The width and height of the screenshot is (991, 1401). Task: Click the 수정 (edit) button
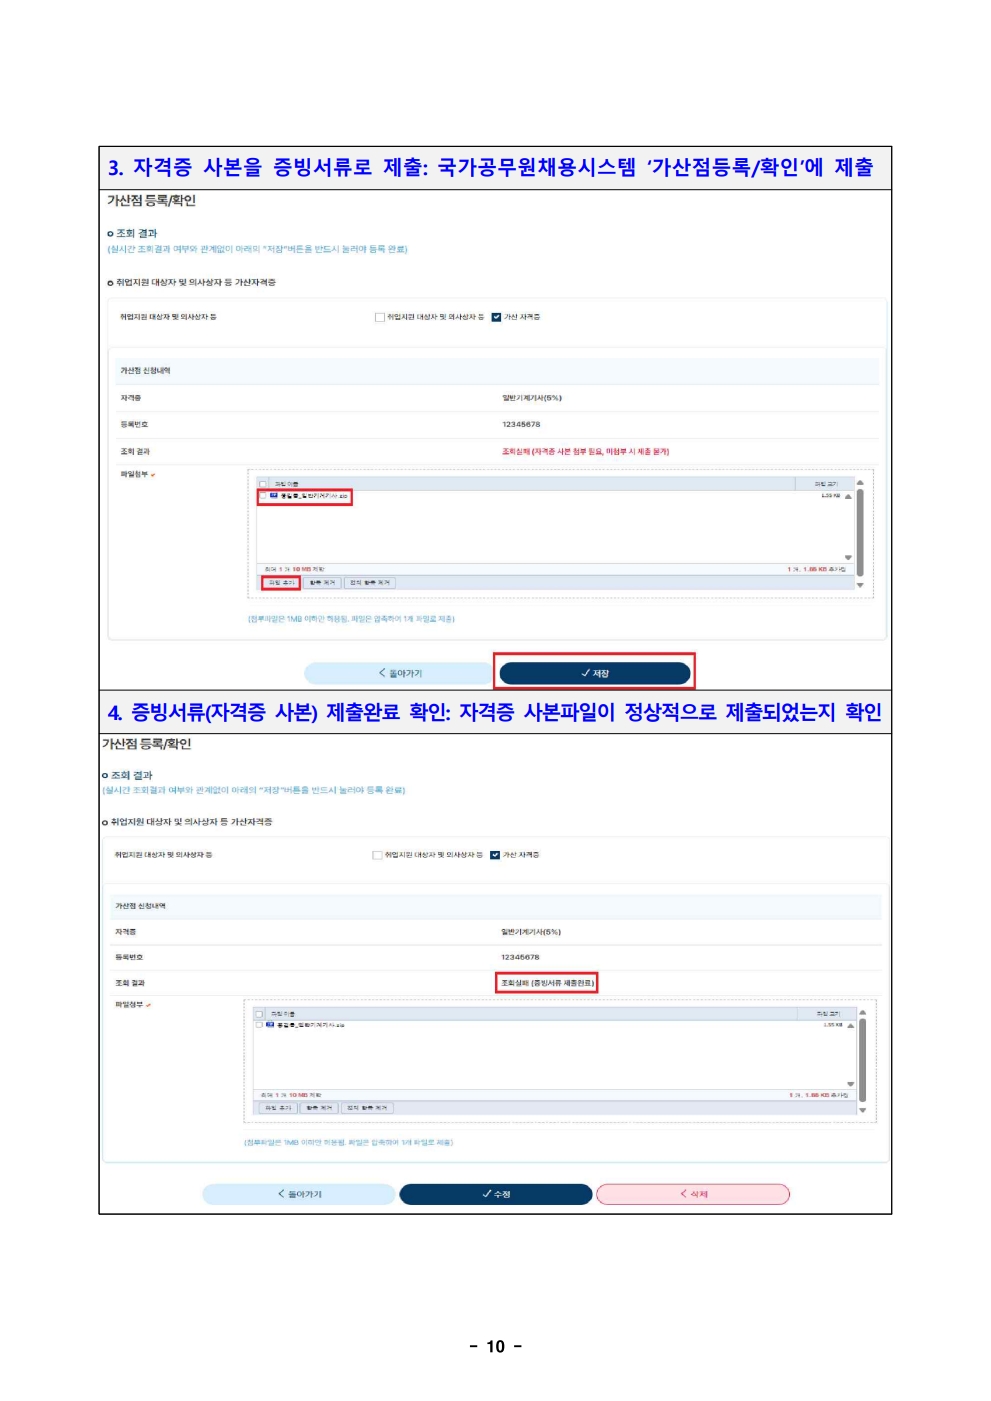496,1194
